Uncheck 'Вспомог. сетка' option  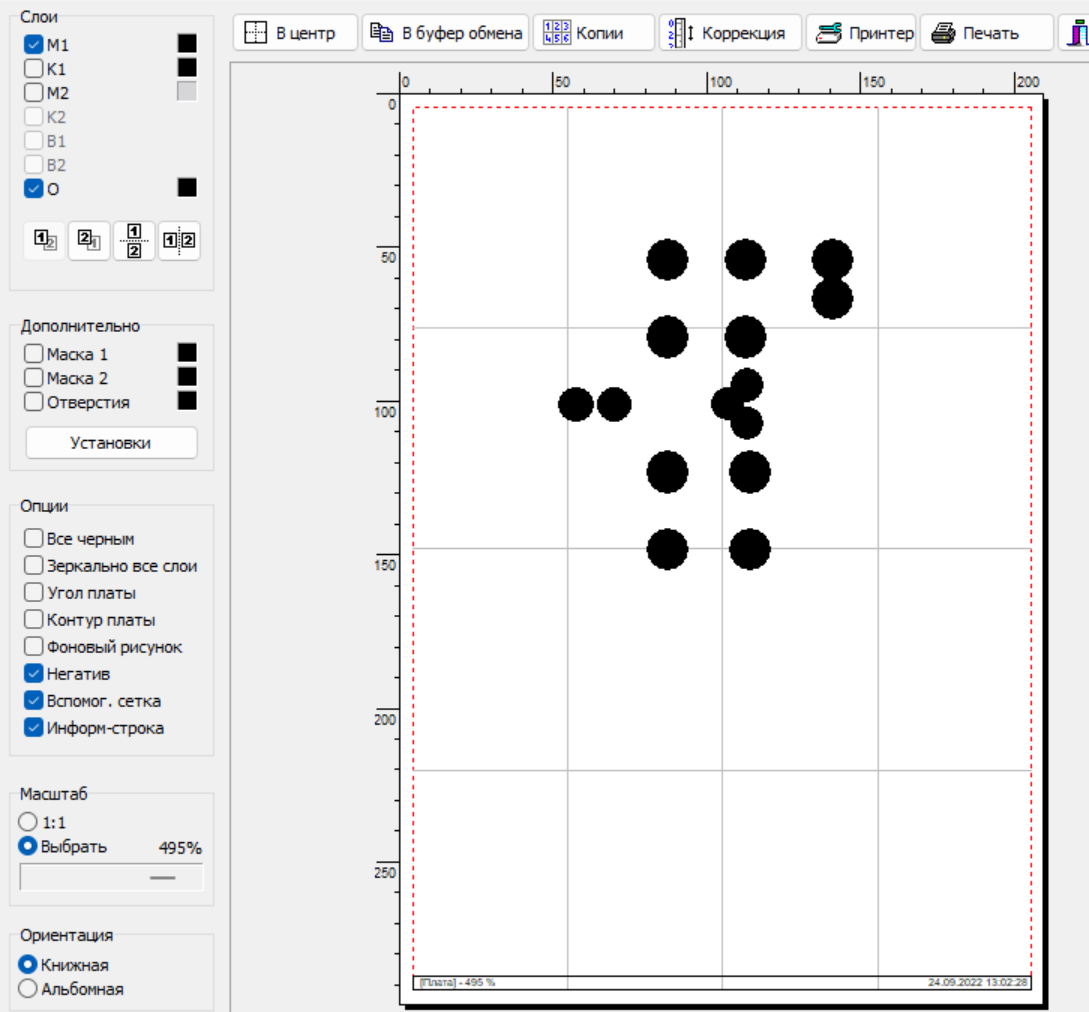point(33,700)
